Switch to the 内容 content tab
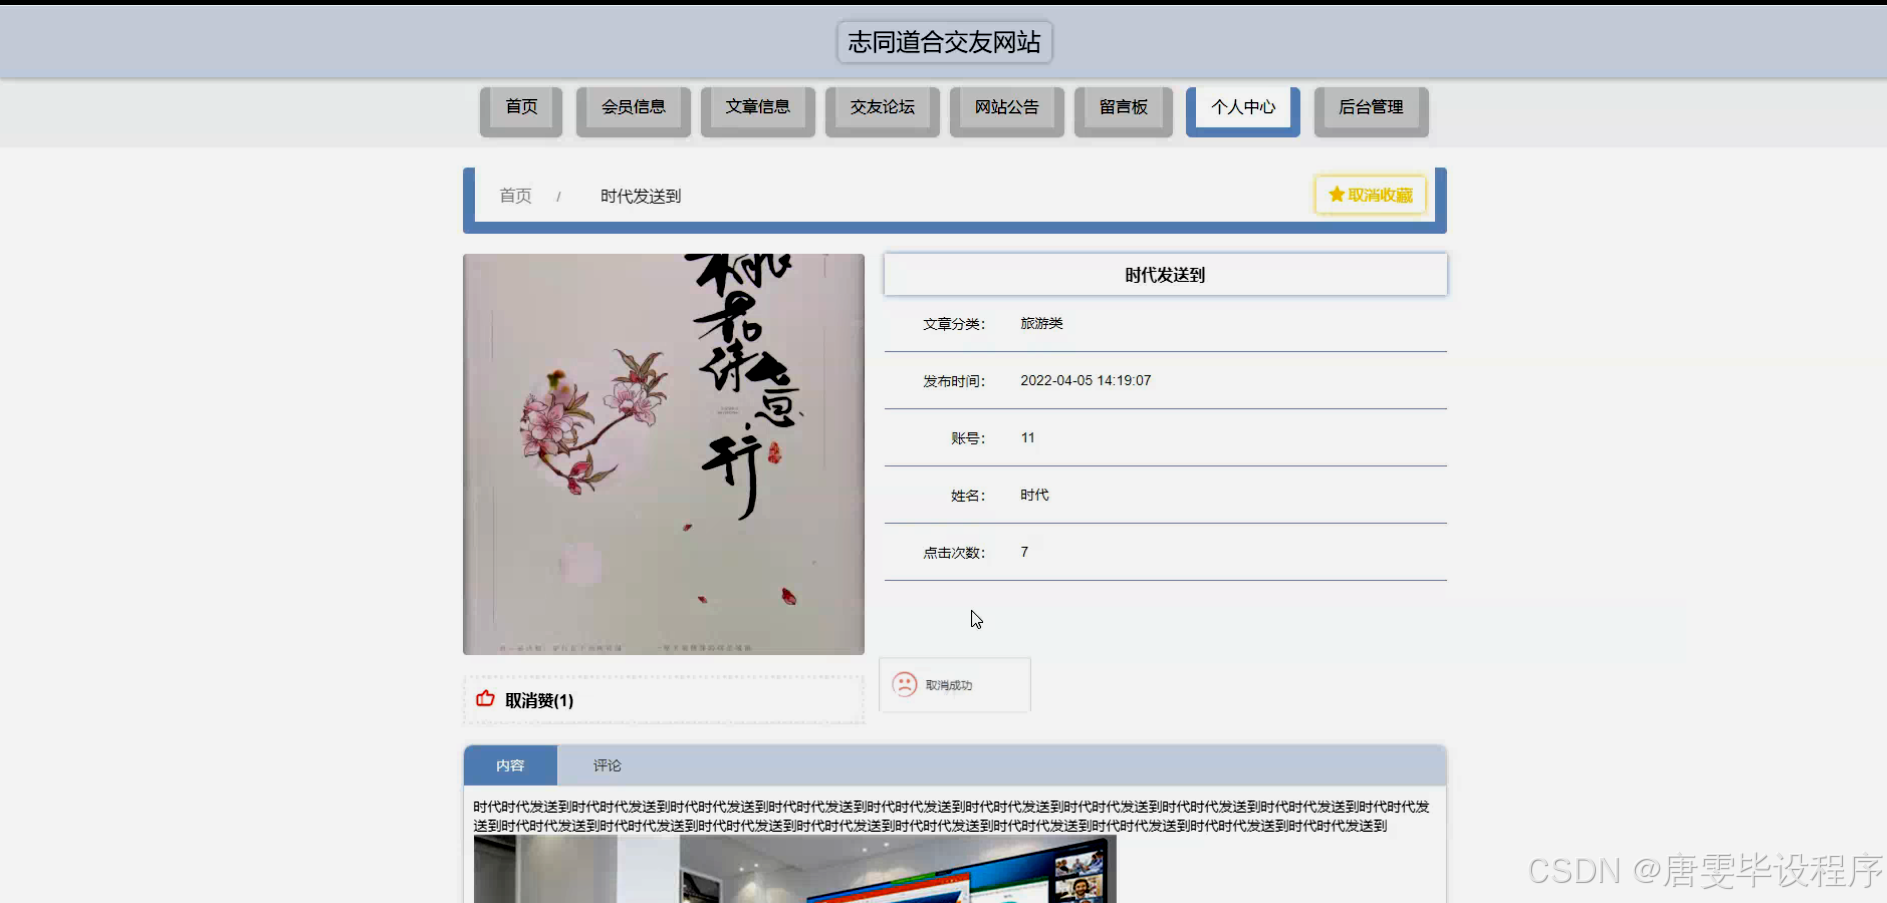Screen dimensions: 1887x903 [510, 765]
